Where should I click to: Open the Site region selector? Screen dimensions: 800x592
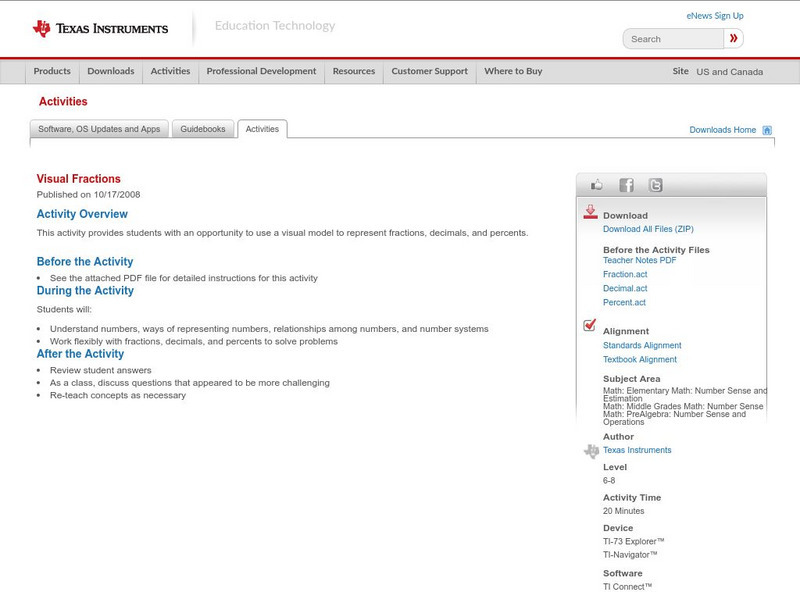[729, 72]
